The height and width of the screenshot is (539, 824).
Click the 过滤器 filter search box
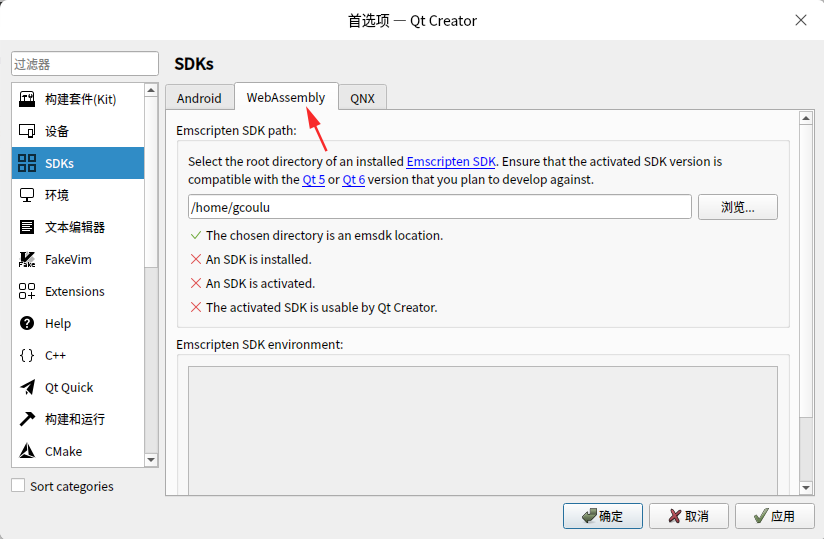click(85, 64)
